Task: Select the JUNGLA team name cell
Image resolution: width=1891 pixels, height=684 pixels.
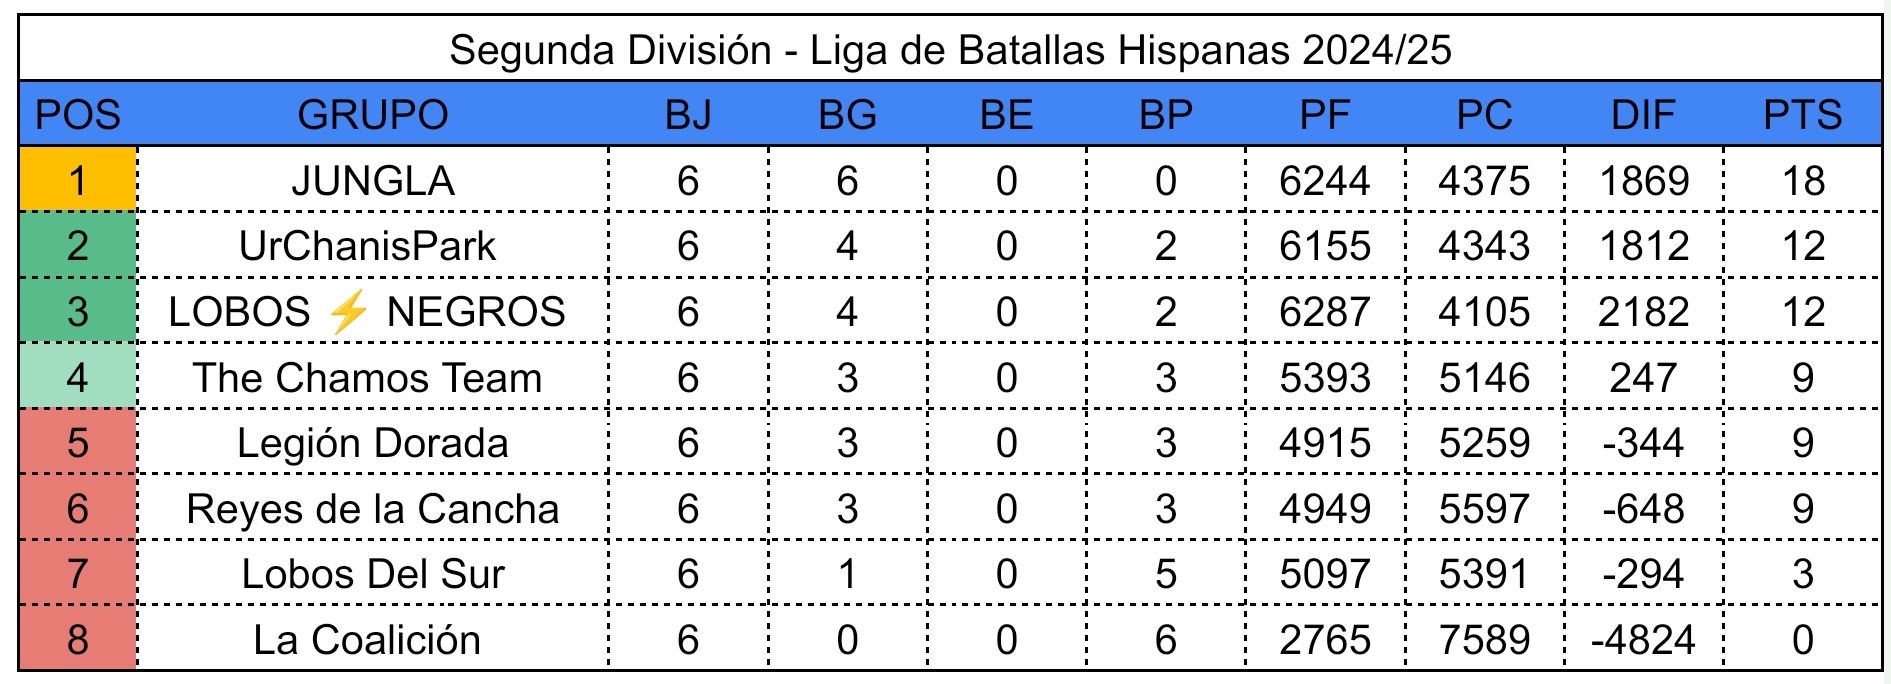Action: (372, 180)
